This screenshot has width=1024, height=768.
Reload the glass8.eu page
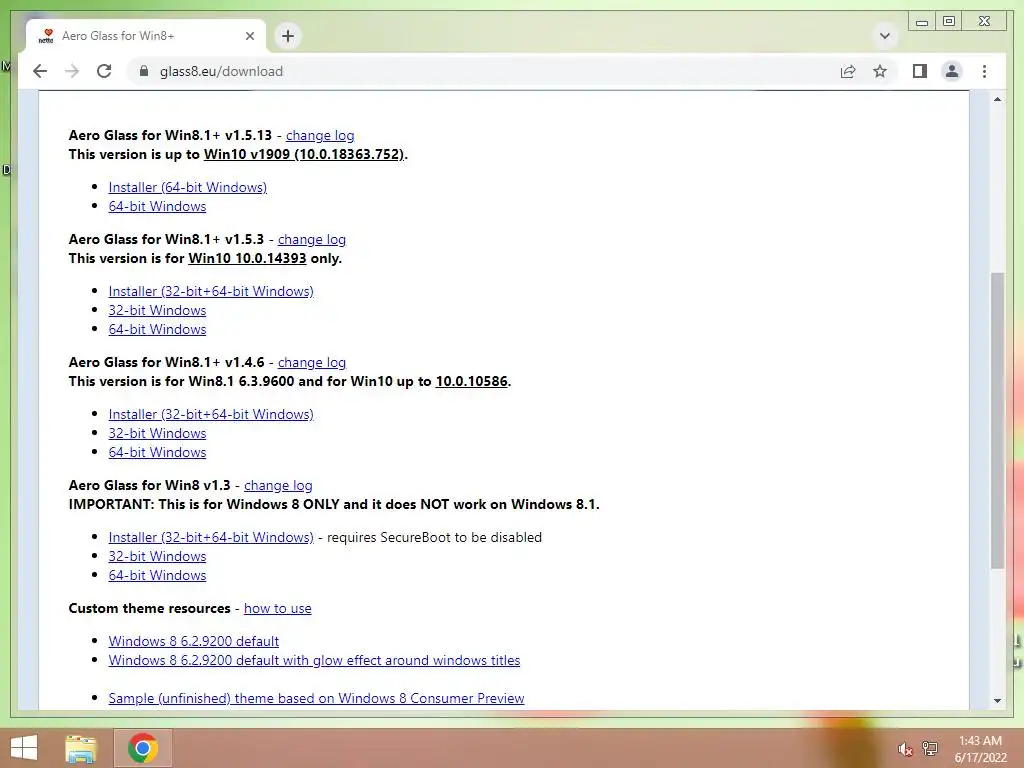(x=104, y=71)
